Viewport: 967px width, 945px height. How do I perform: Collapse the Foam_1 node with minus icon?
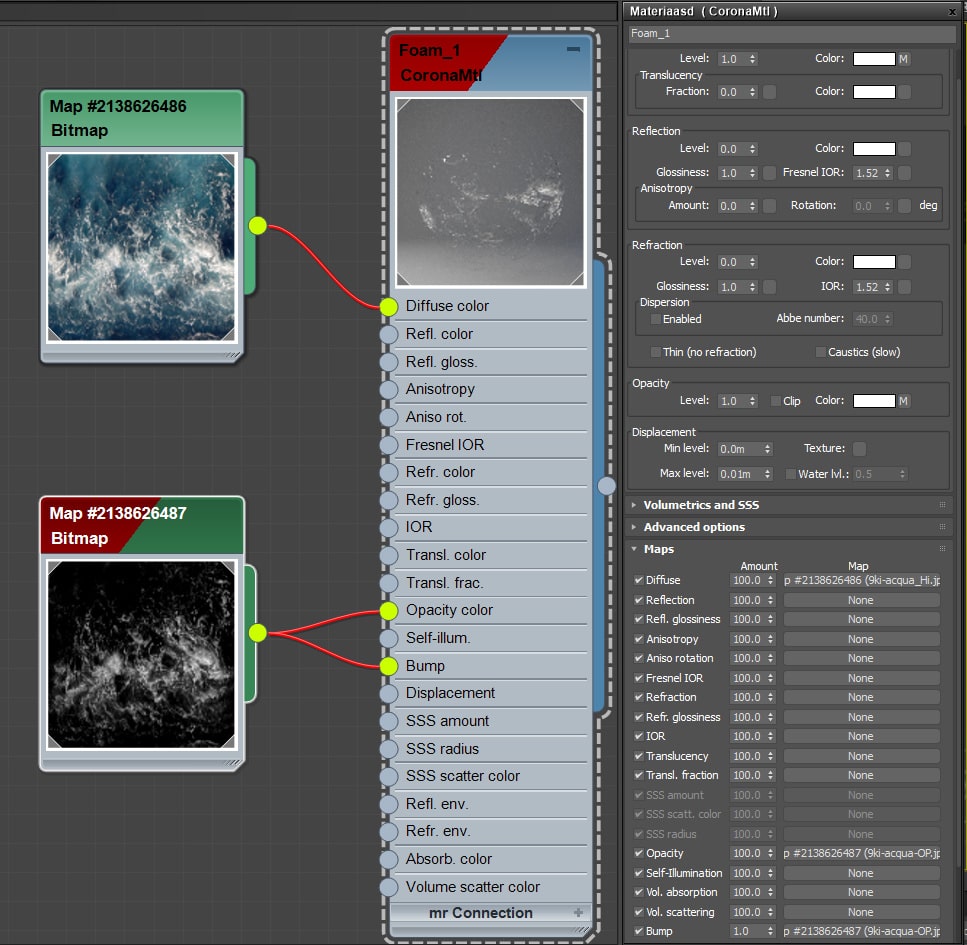click(573, 49)
